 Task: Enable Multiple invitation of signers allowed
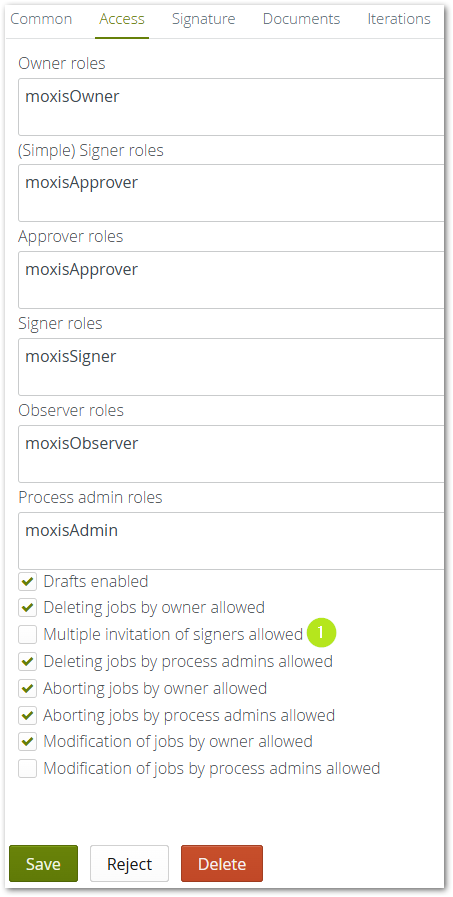(x=27, y=634)
